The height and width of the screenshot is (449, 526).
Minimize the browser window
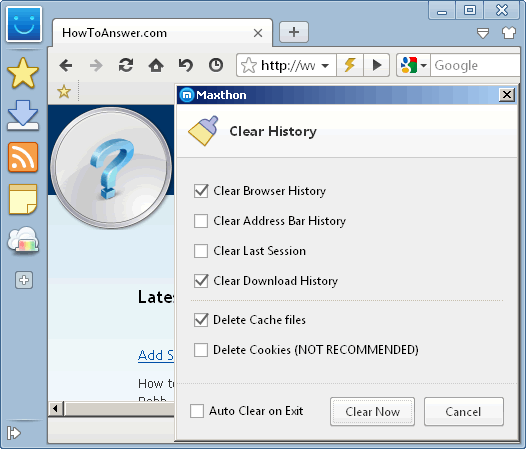pos(442,11)
